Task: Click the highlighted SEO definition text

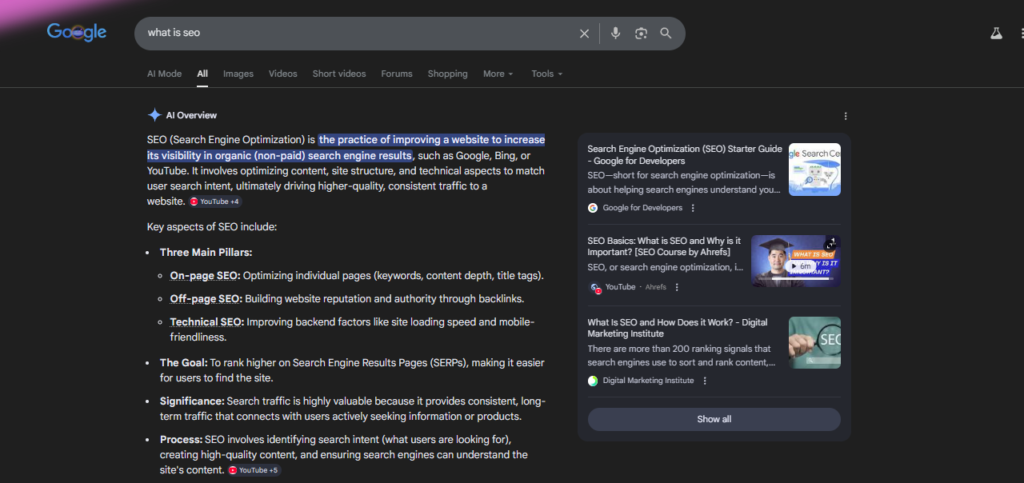Action: point(346,148)
